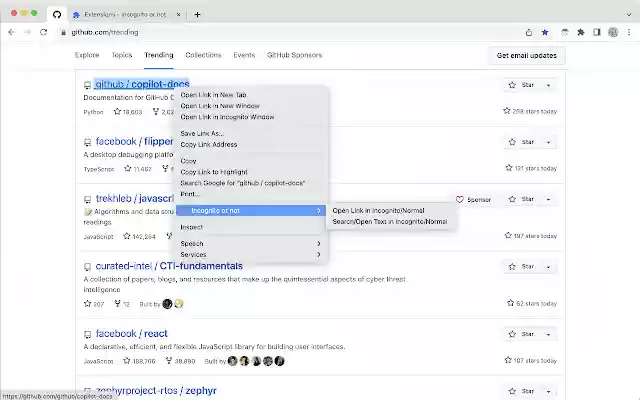This screenshot has width=640, height=400.
Task: Choose Inspect from context menu
Action: coord(251,227)
